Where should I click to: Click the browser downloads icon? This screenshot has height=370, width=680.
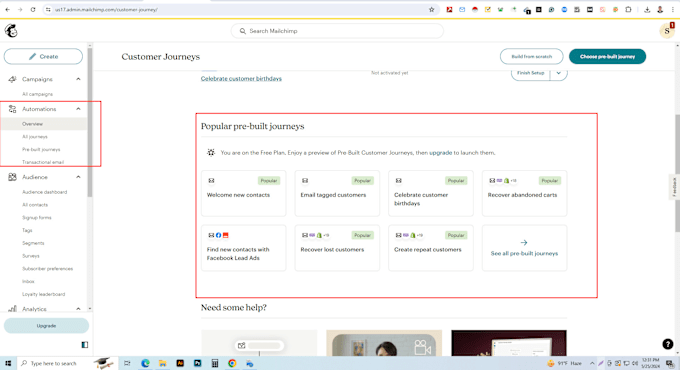[x=647, y=10]
